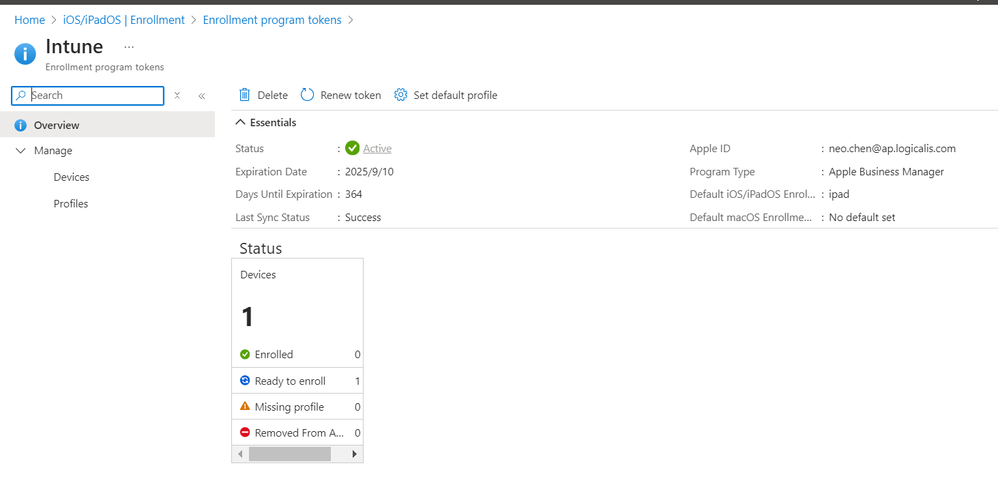Click the green Enrolled check icon

[245, 354]
